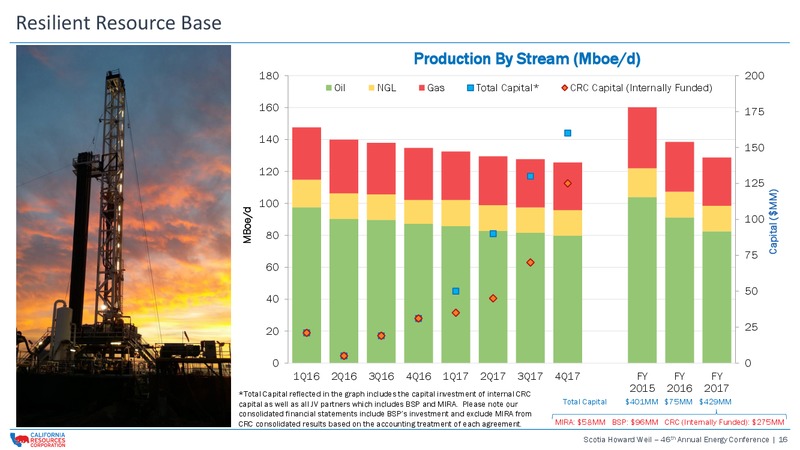The image size is (800, 450).
Task: Click the 2Q16 axis label
Action: point(344,376)
